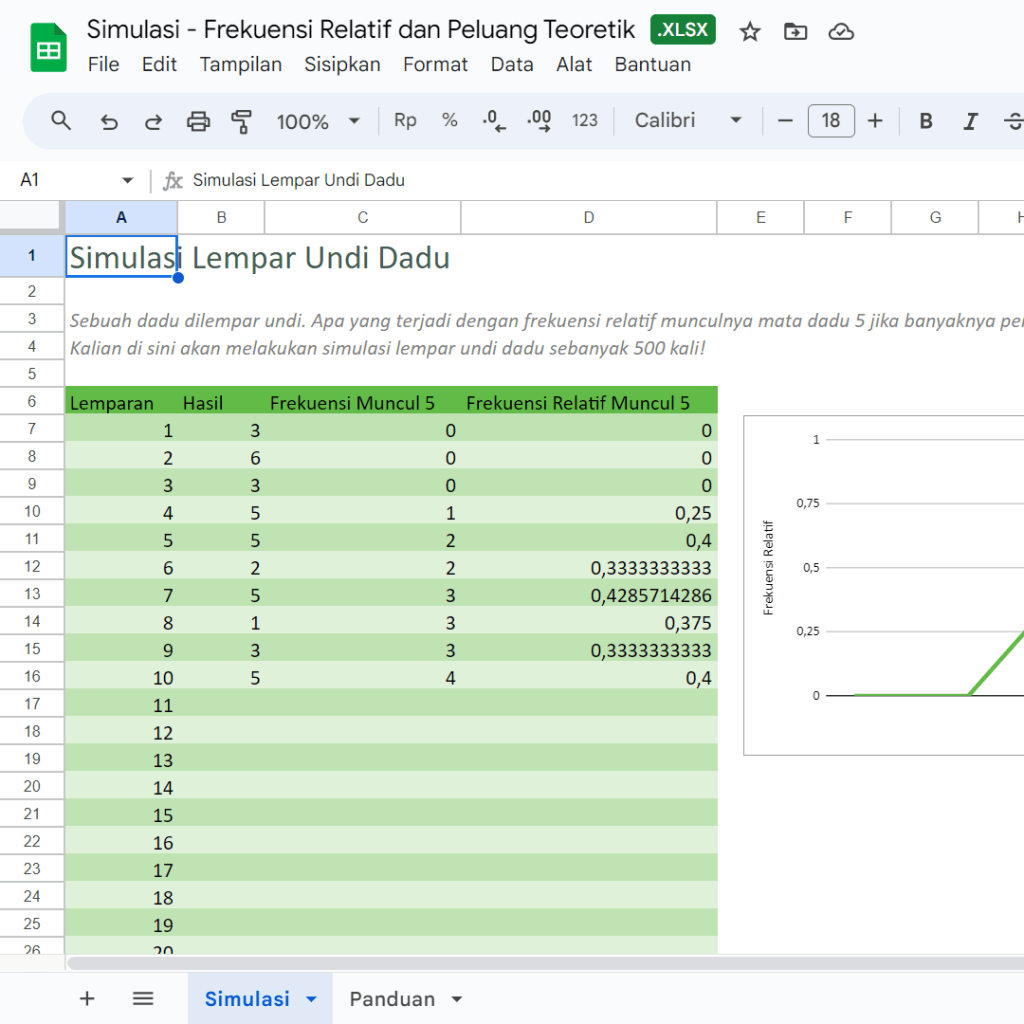
Task: Click the move to folder icon
Action: click(x=795, y=32)
